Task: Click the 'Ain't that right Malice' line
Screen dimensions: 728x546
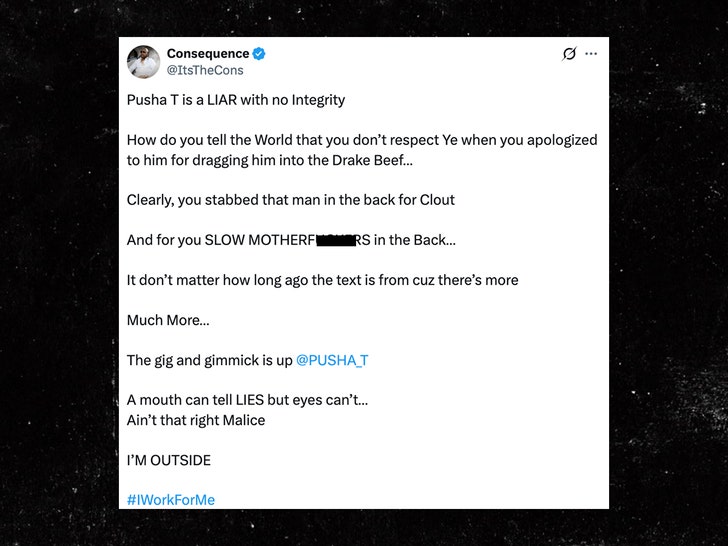Action: click(196, 420)
